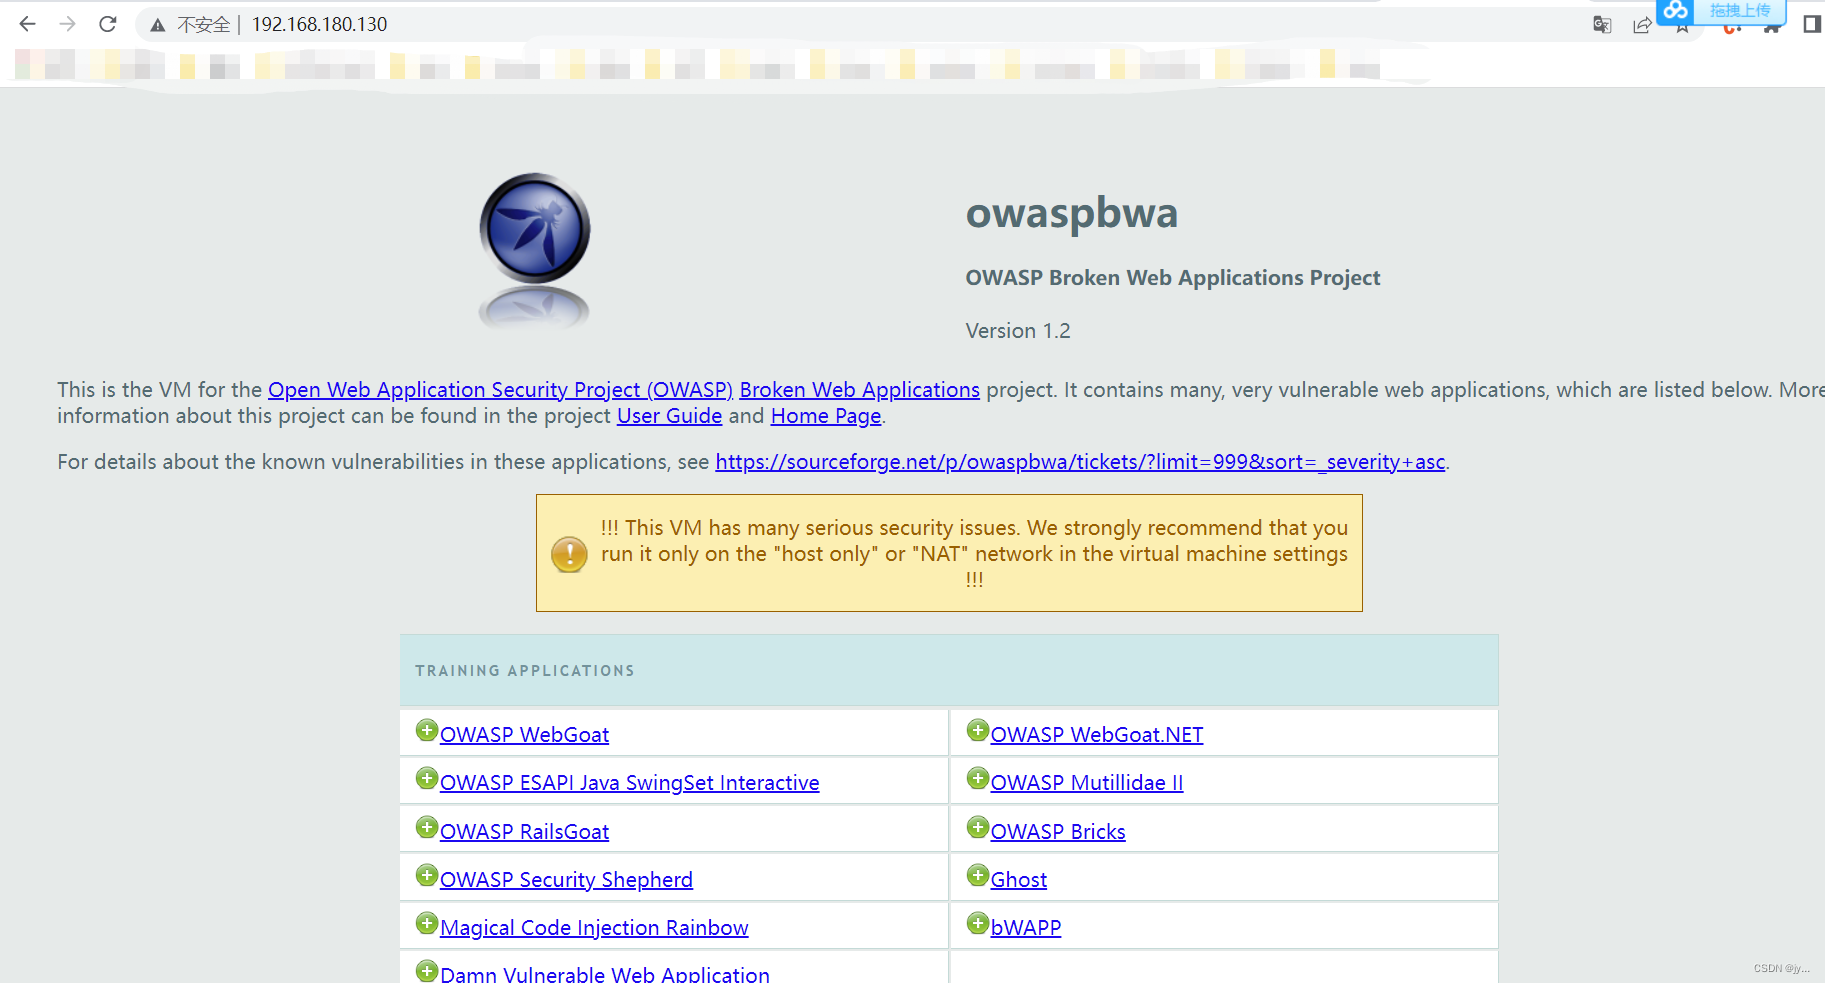Expand plus icon beside OWASP Mutillidae II
1825x983 pixels.
[978, 778]
